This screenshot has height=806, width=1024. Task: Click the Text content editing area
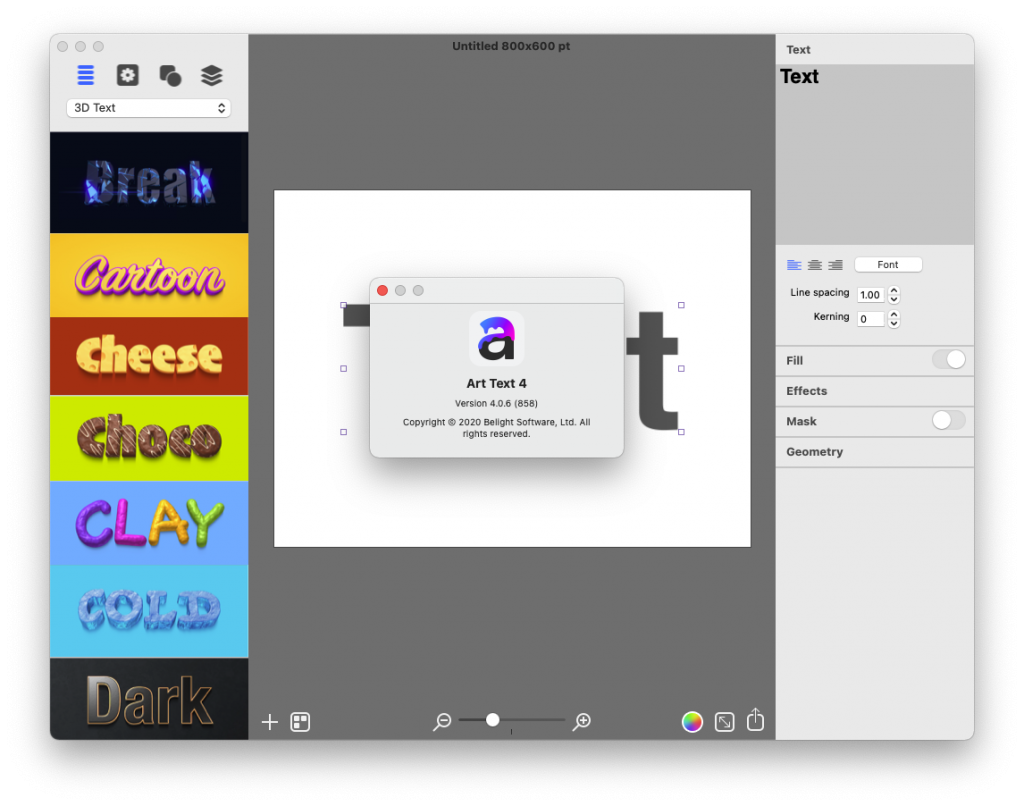click(x=874, y=154)
